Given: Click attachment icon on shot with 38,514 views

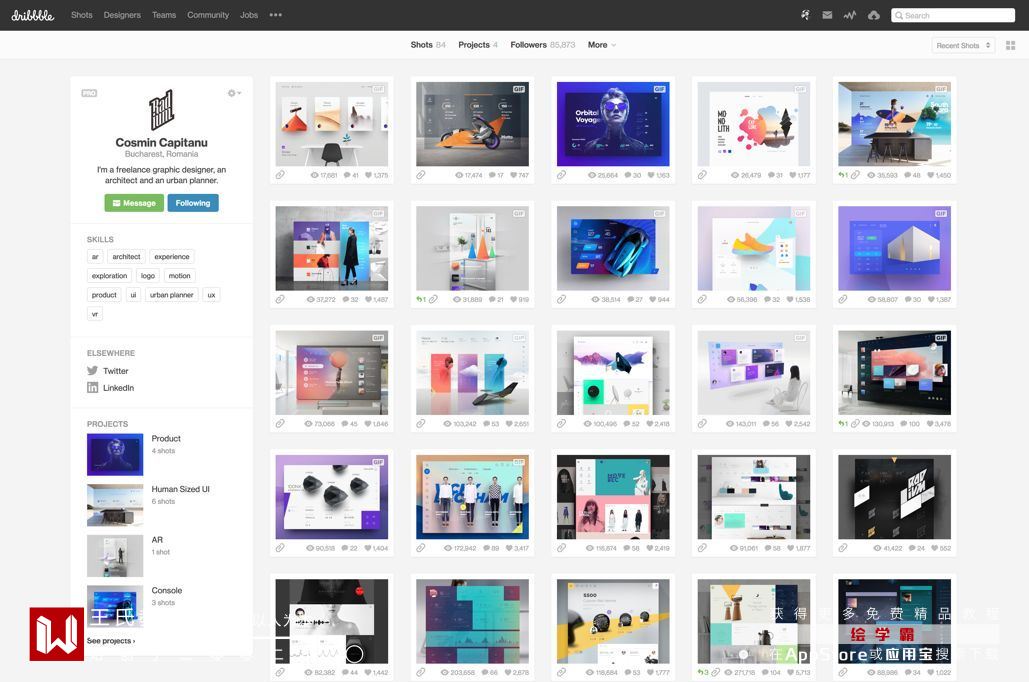Looking at the screenshot, I should pos(562,299).
